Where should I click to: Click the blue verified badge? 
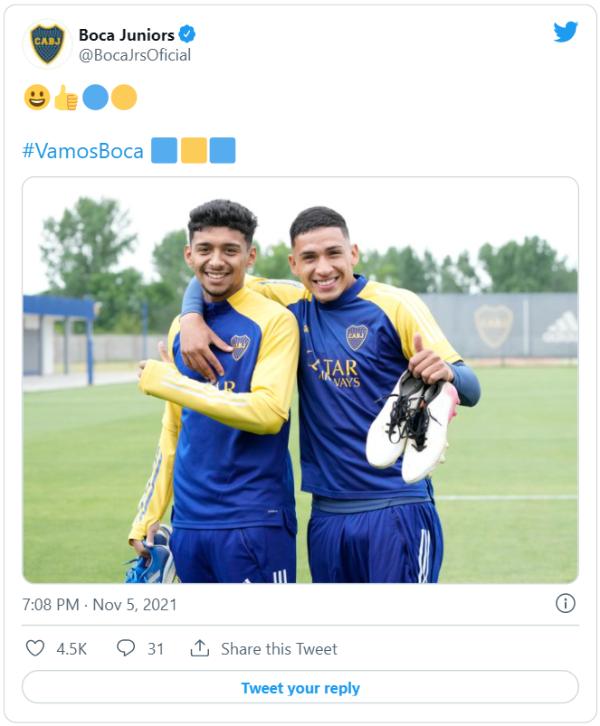187,35
